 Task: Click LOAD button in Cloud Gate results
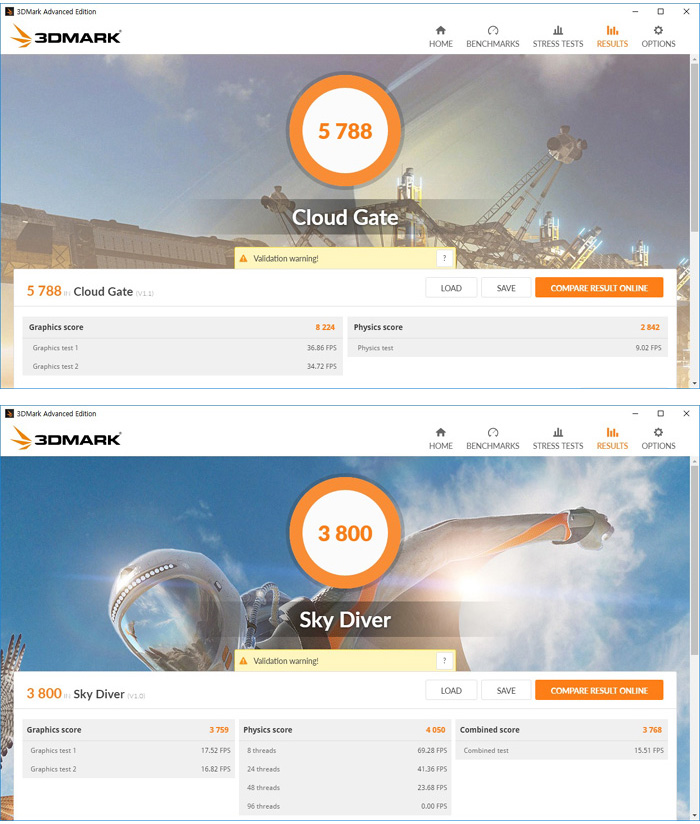pyautogui.click(x=451, y=288)
